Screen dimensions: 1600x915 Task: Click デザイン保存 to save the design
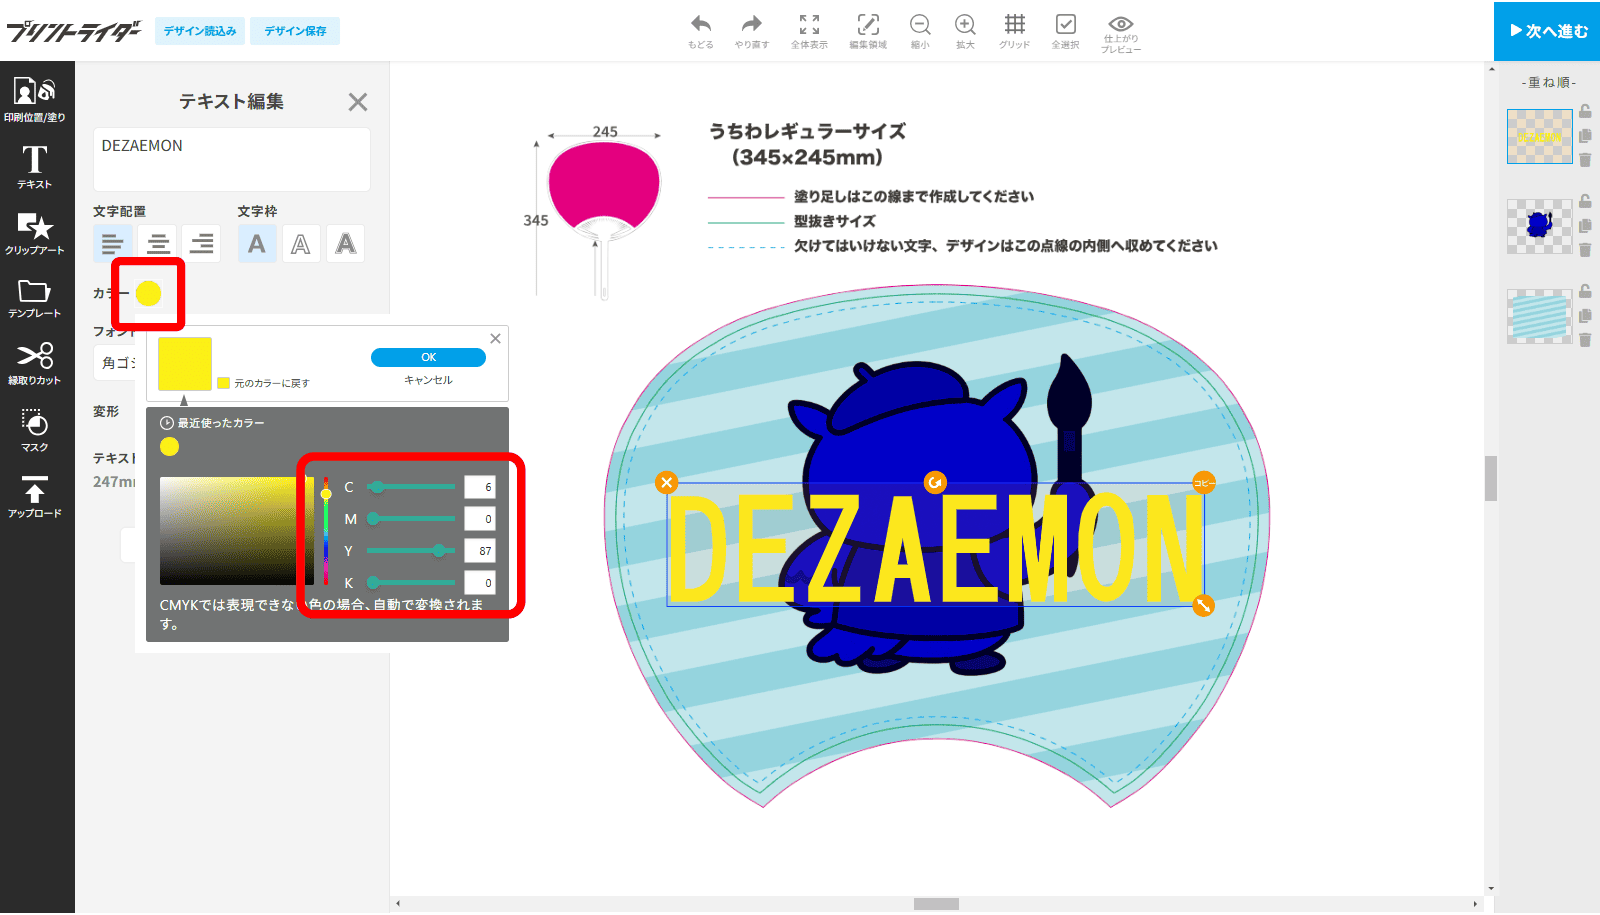click(295, 31)
